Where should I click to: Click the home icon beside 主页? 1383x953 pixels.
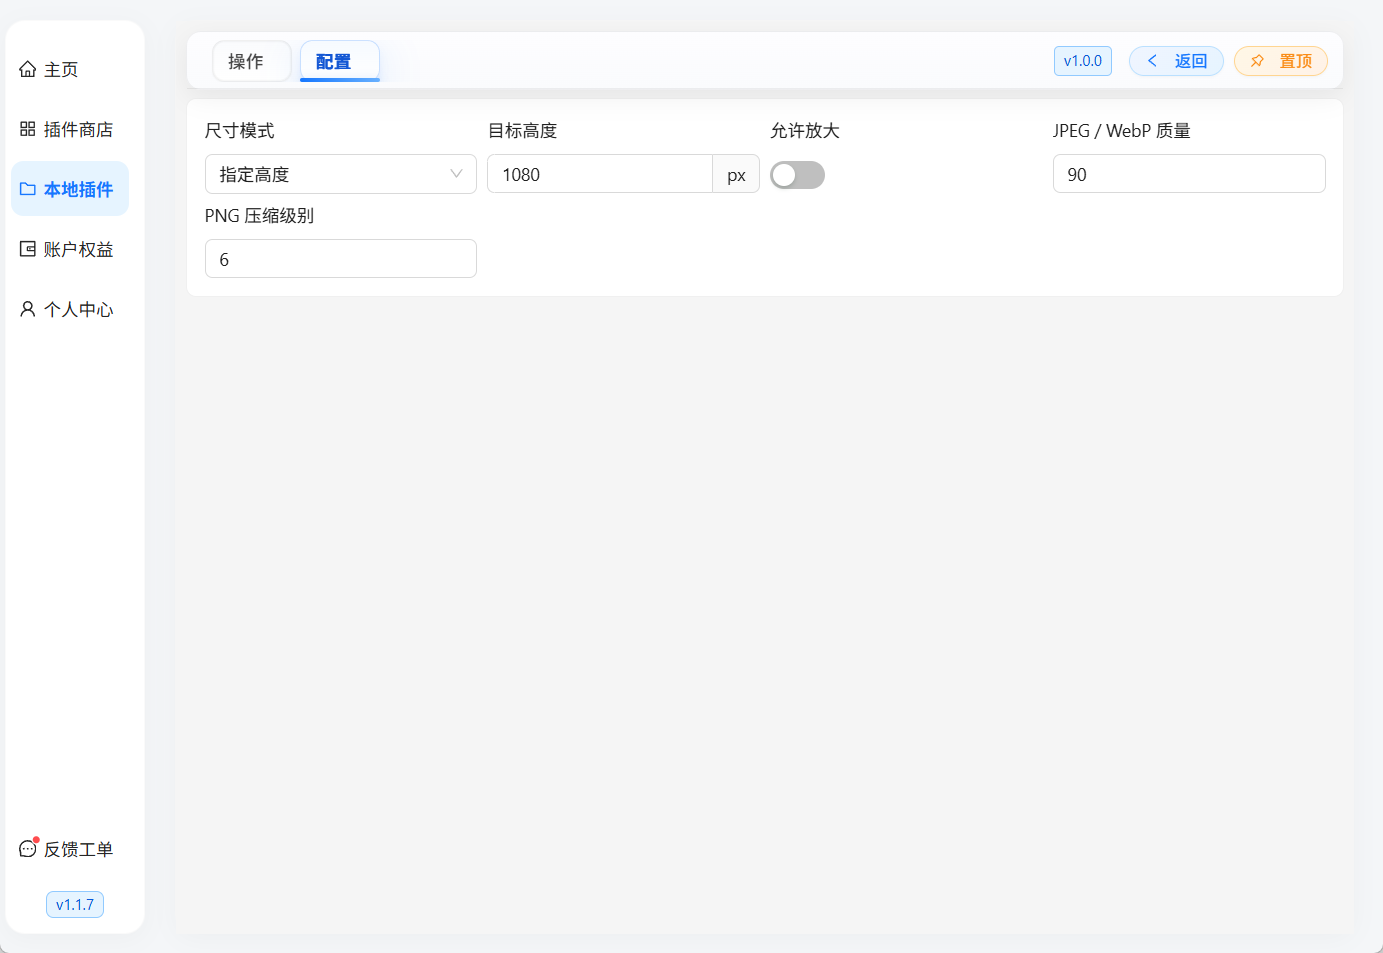click(x=28, y=69)
